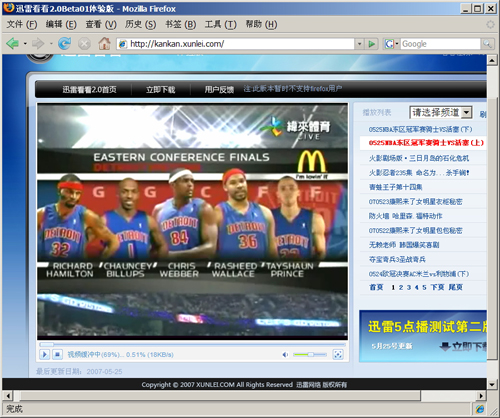Go to playlist page 5
This screenshot has height=418, width=500.
[424, 287]
